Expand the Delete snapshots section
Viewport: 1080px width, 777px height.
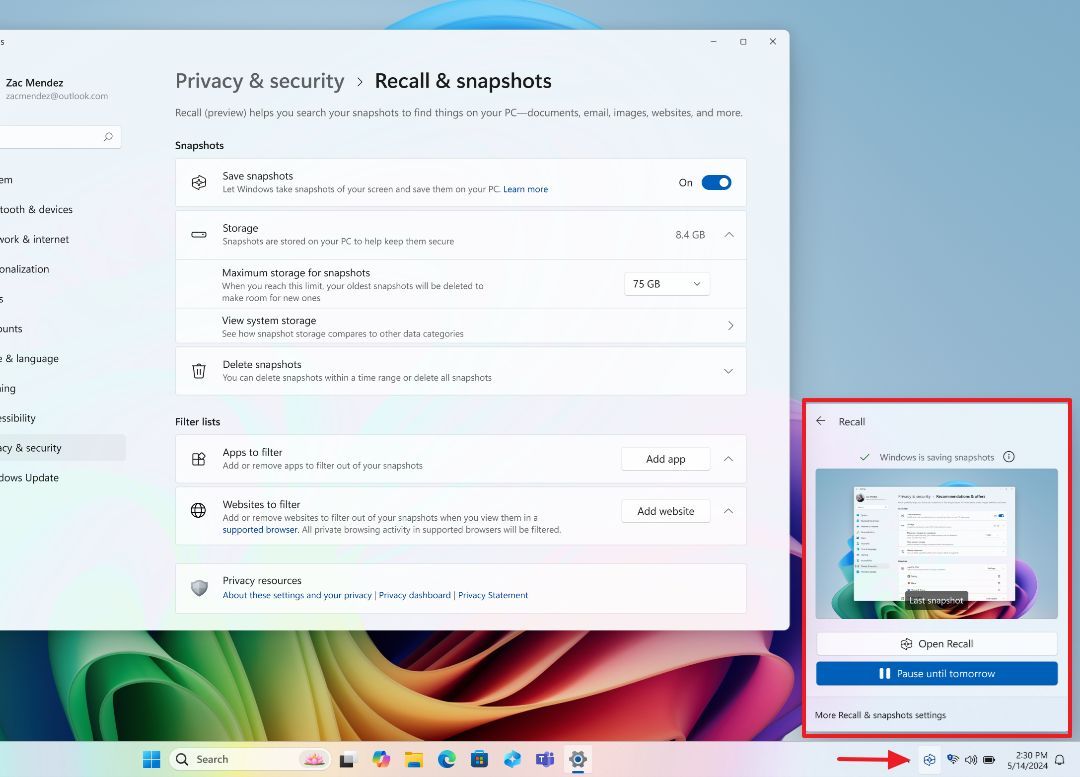[x=729, y=370]
